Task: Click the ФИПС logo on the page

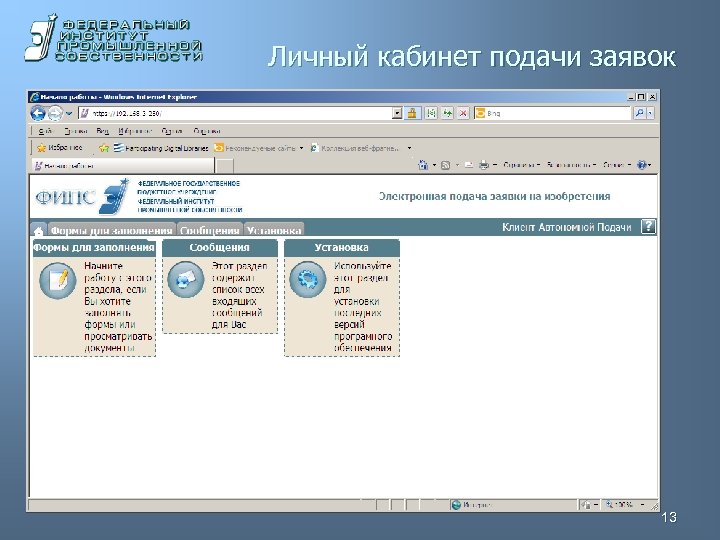Action: 82,197
